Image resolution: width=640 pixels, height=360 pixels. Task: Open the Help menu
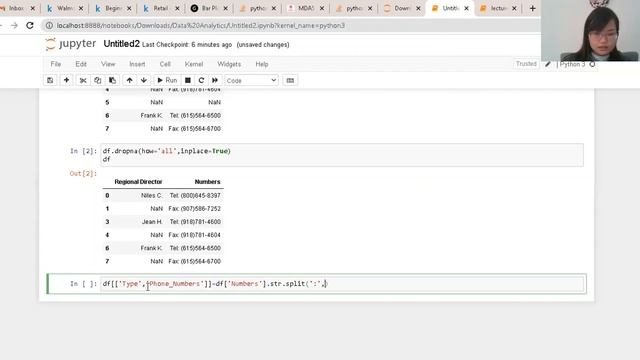click(262, 64)
